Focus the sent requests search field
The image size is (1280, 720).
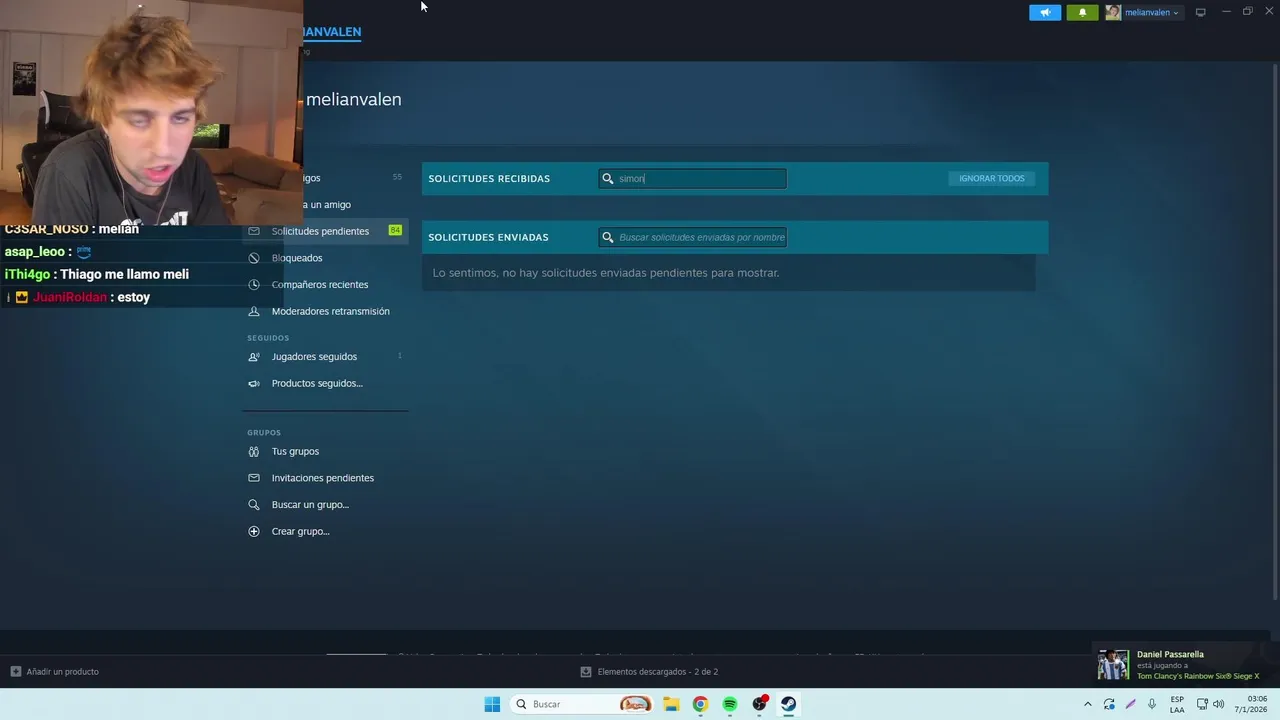tap(693, 237)
